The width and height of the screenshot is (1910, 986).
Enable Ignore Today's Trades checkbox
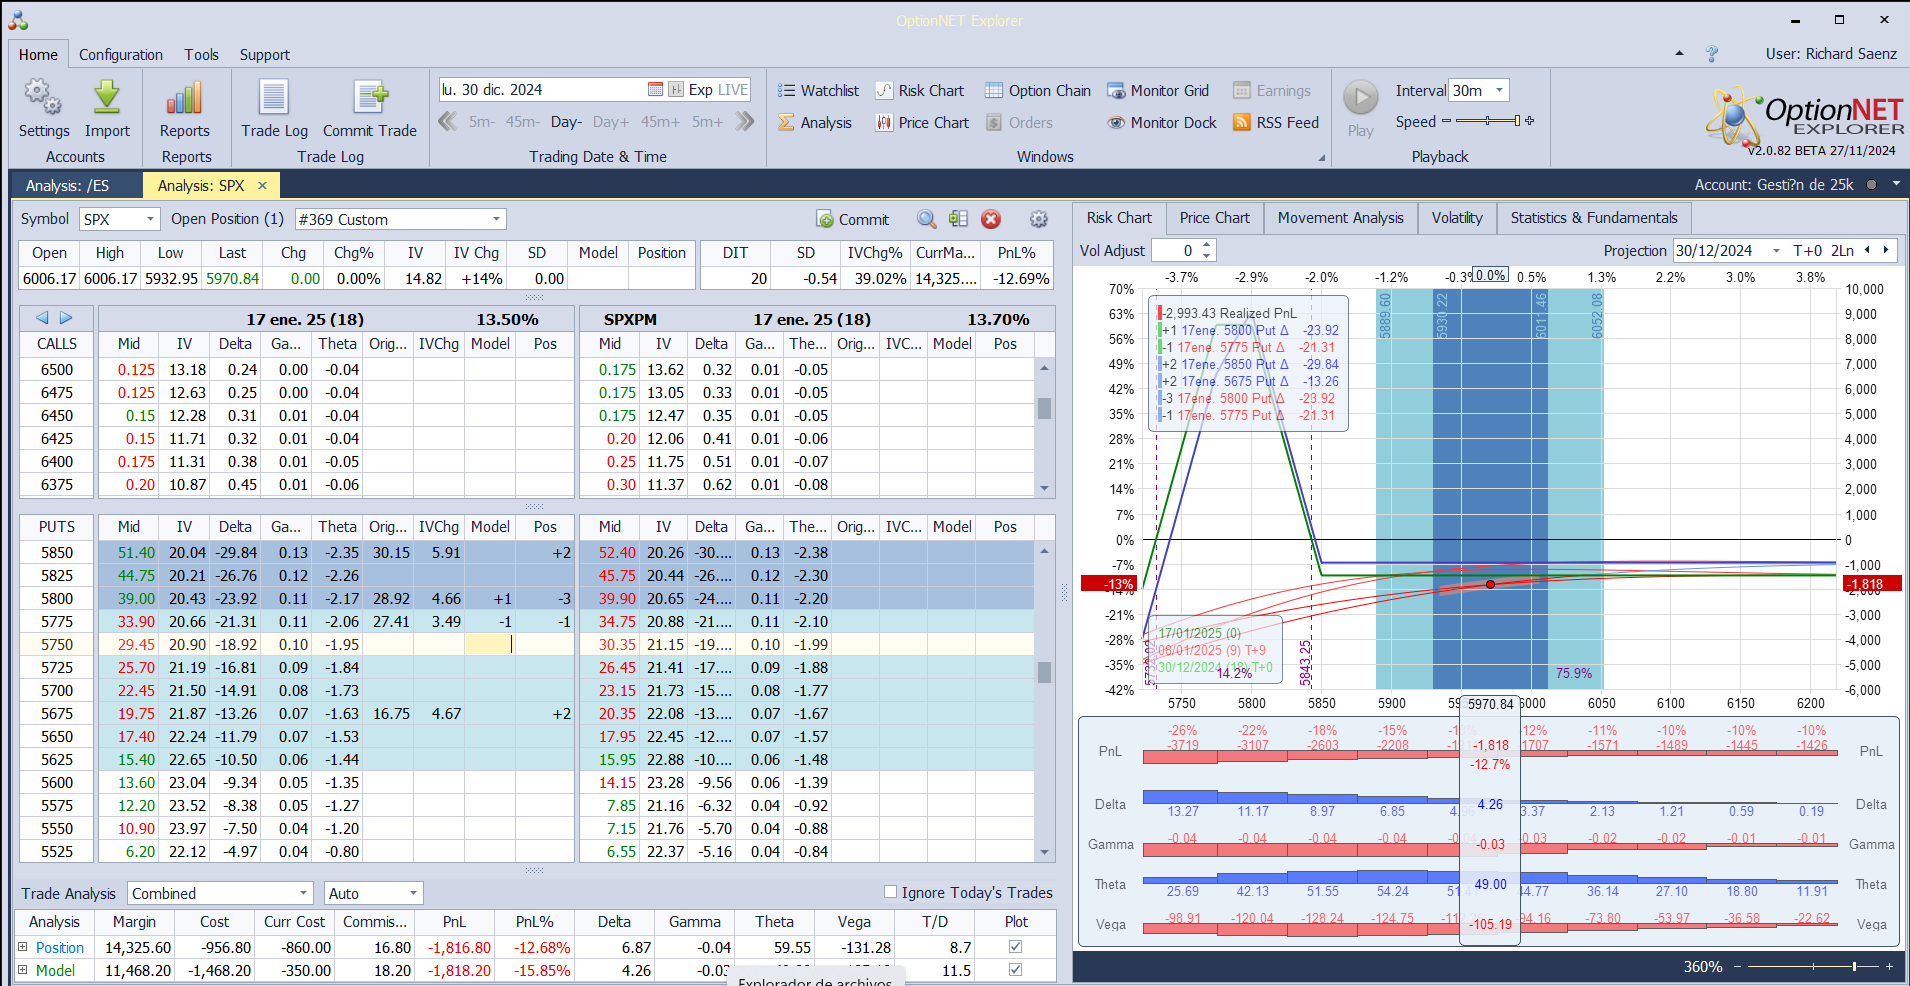pyautogui.click(x=890, y=892)
